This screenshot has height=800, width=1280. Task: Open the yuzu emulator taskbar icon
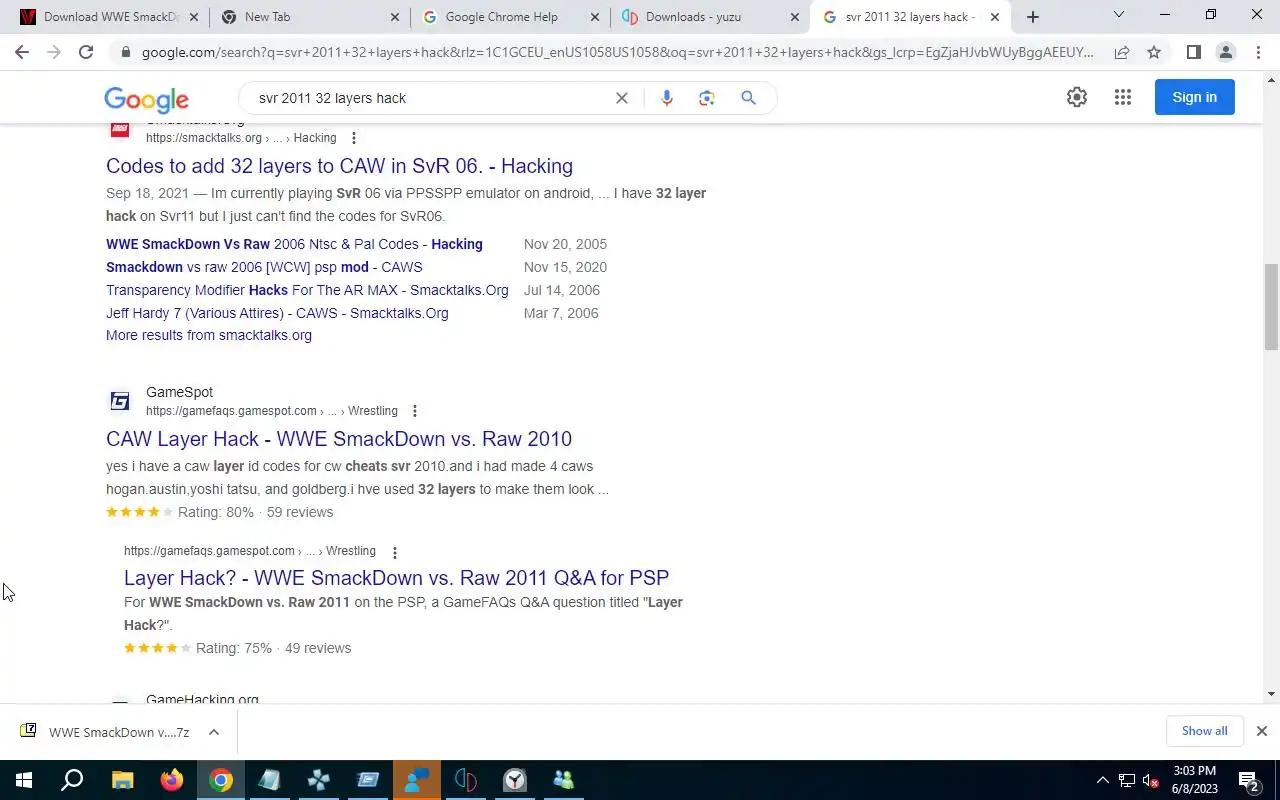(x=466, y=780)
